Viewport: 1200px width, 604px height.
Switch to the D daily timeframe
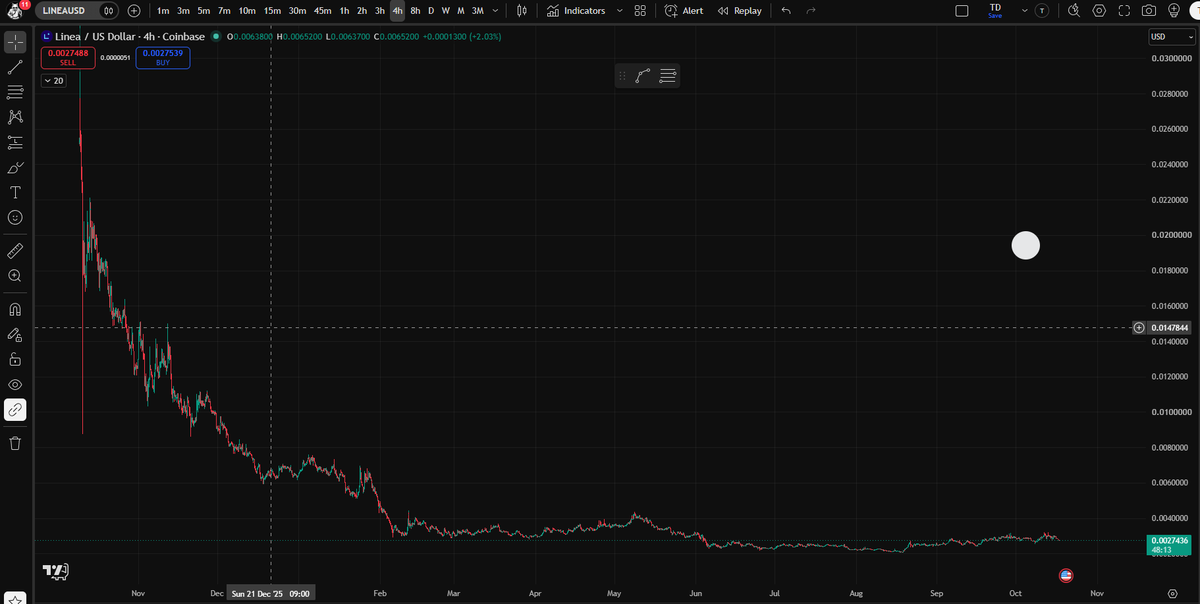(431, 10)
